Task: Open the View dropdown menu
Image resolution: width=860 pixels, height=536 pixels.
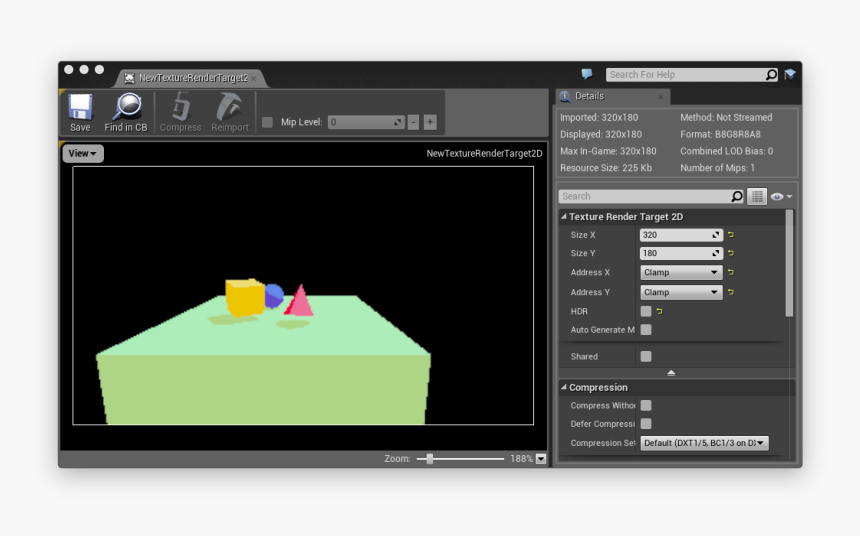Action: point(83,154)
